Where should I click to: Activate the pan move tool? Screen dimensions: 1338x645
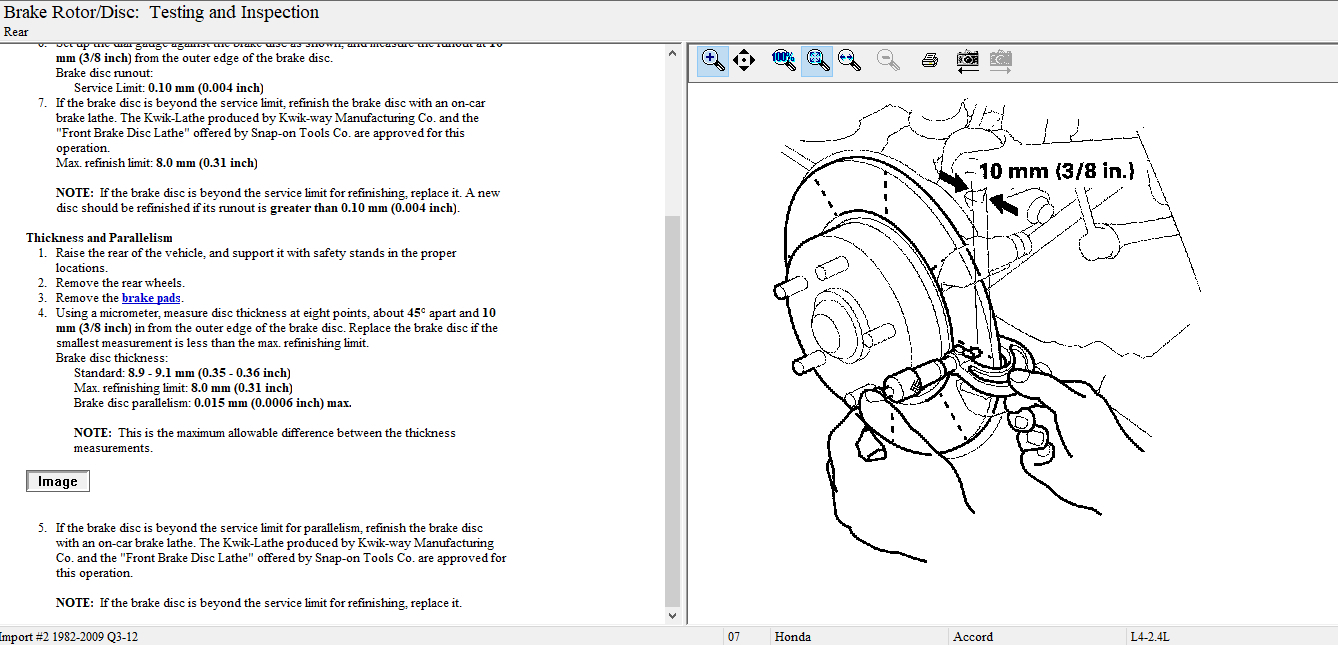pos(744,61)
